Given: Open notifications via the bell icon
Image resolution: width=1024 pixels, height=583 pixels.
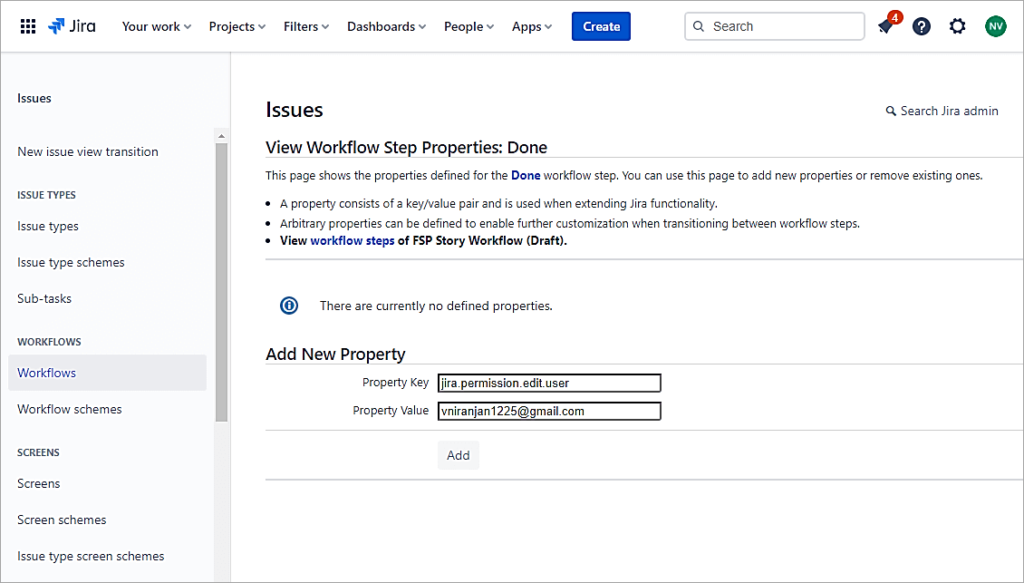Looking at the screenshot, I should tap(884, 28).
